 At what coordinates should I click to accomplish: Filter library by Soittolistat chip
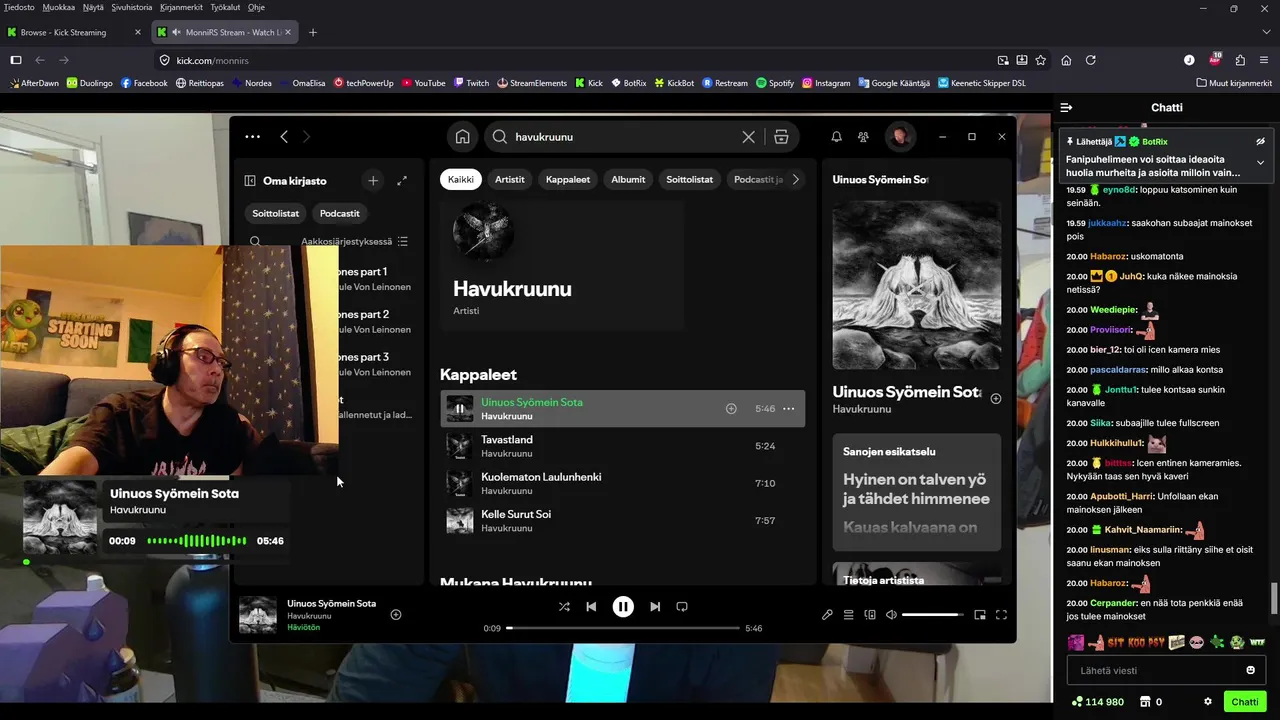click(276, 213)
